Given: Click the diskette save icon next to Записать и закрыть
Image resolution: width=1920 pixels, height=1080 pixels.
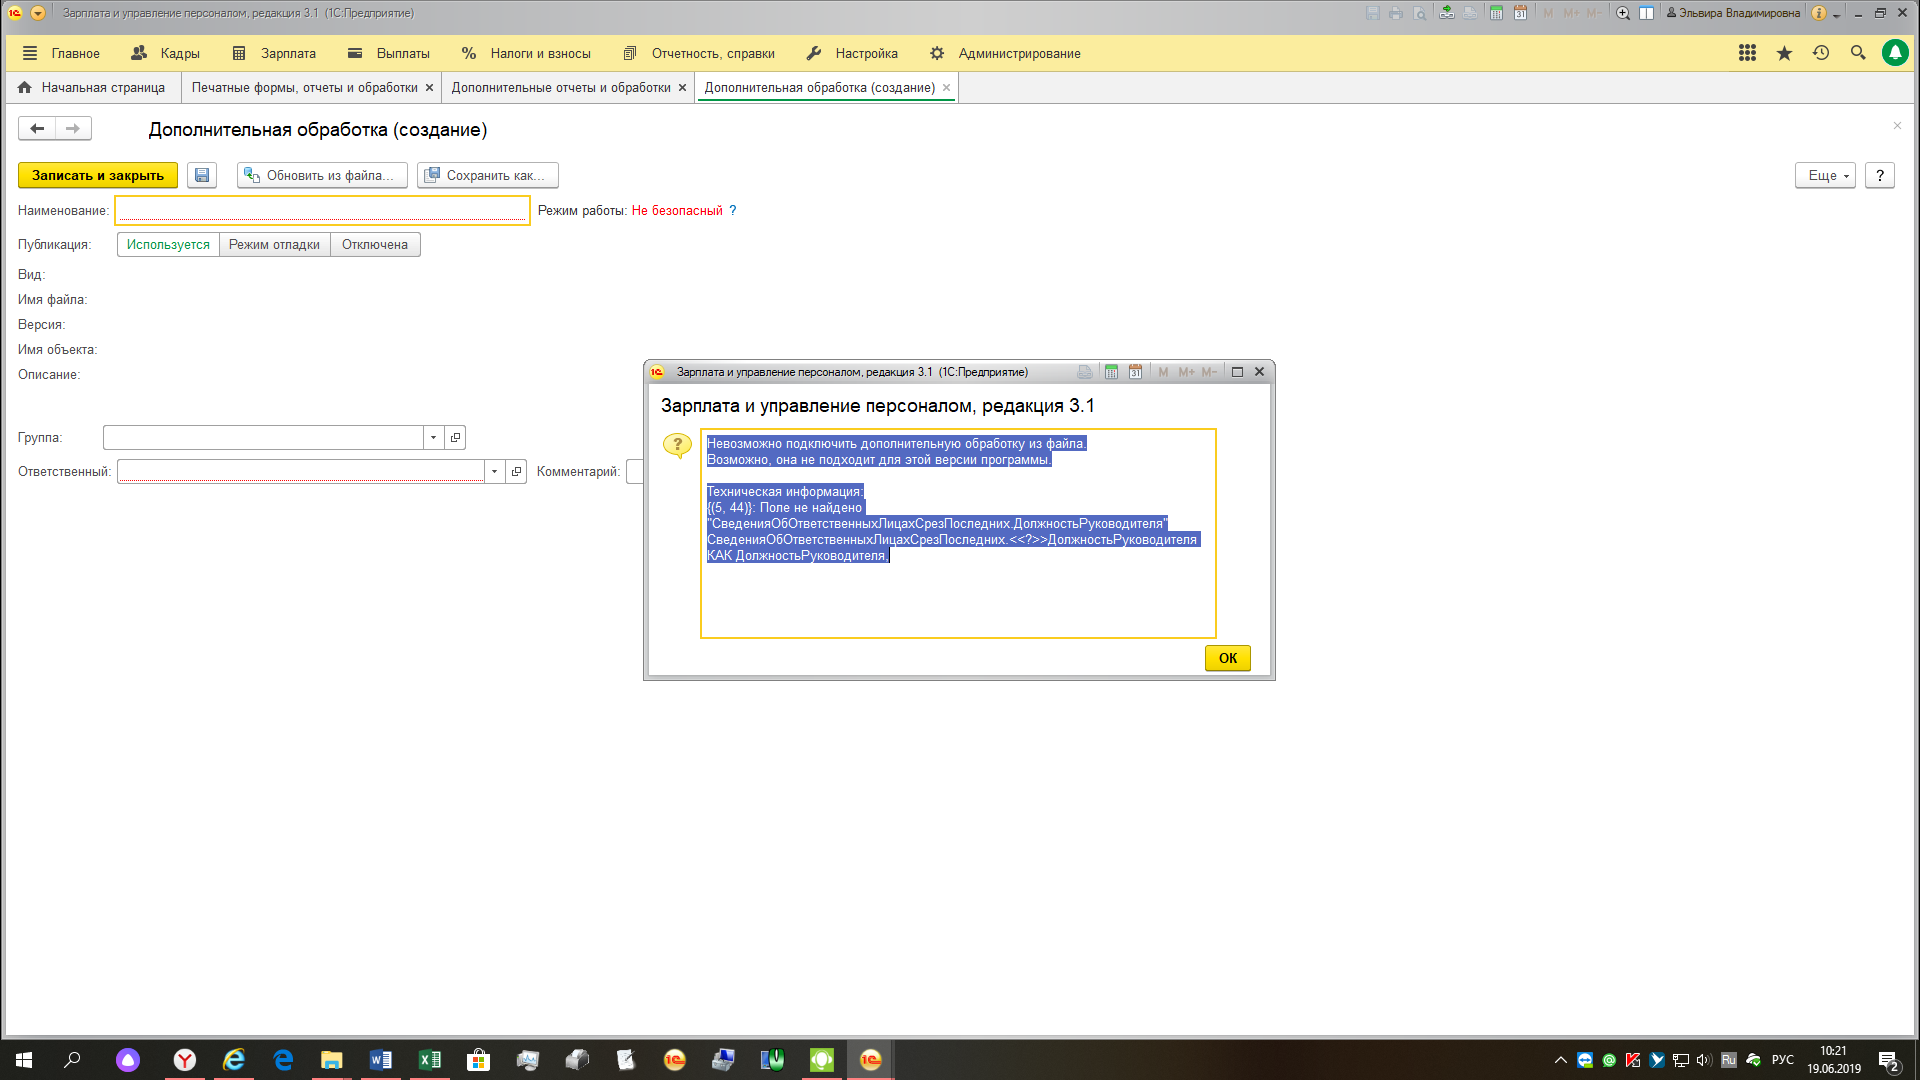Looking at the screenshot, I should tap(202, 175).
